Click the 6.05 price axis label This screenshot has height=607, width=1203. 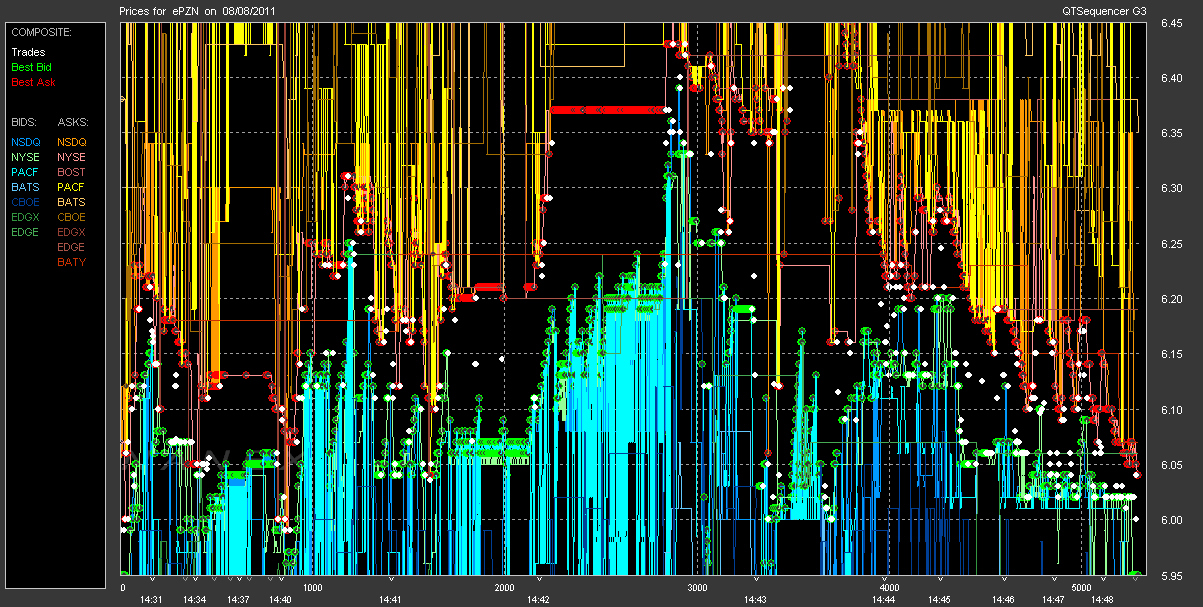[x=1171, y=464]
